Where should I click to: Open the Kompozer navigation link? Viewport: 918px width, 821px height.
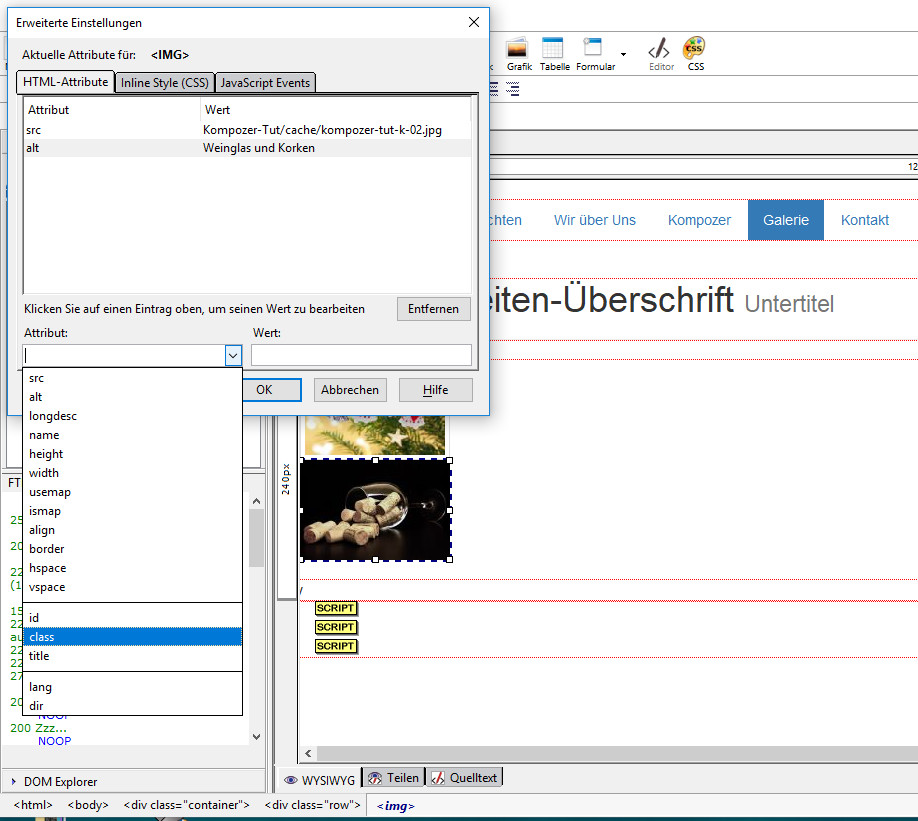pyautogui.click(x=699, y=220)
